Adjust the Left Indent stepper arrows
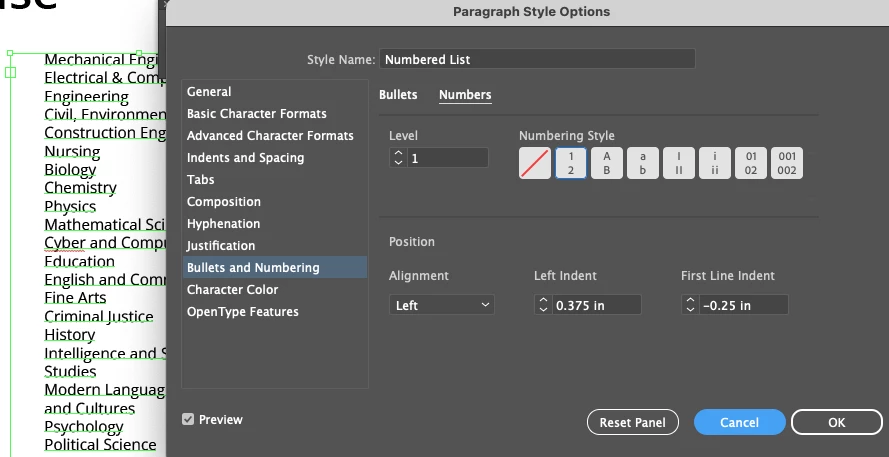Viewport: 889px width, 457px height. pos(544,305)
